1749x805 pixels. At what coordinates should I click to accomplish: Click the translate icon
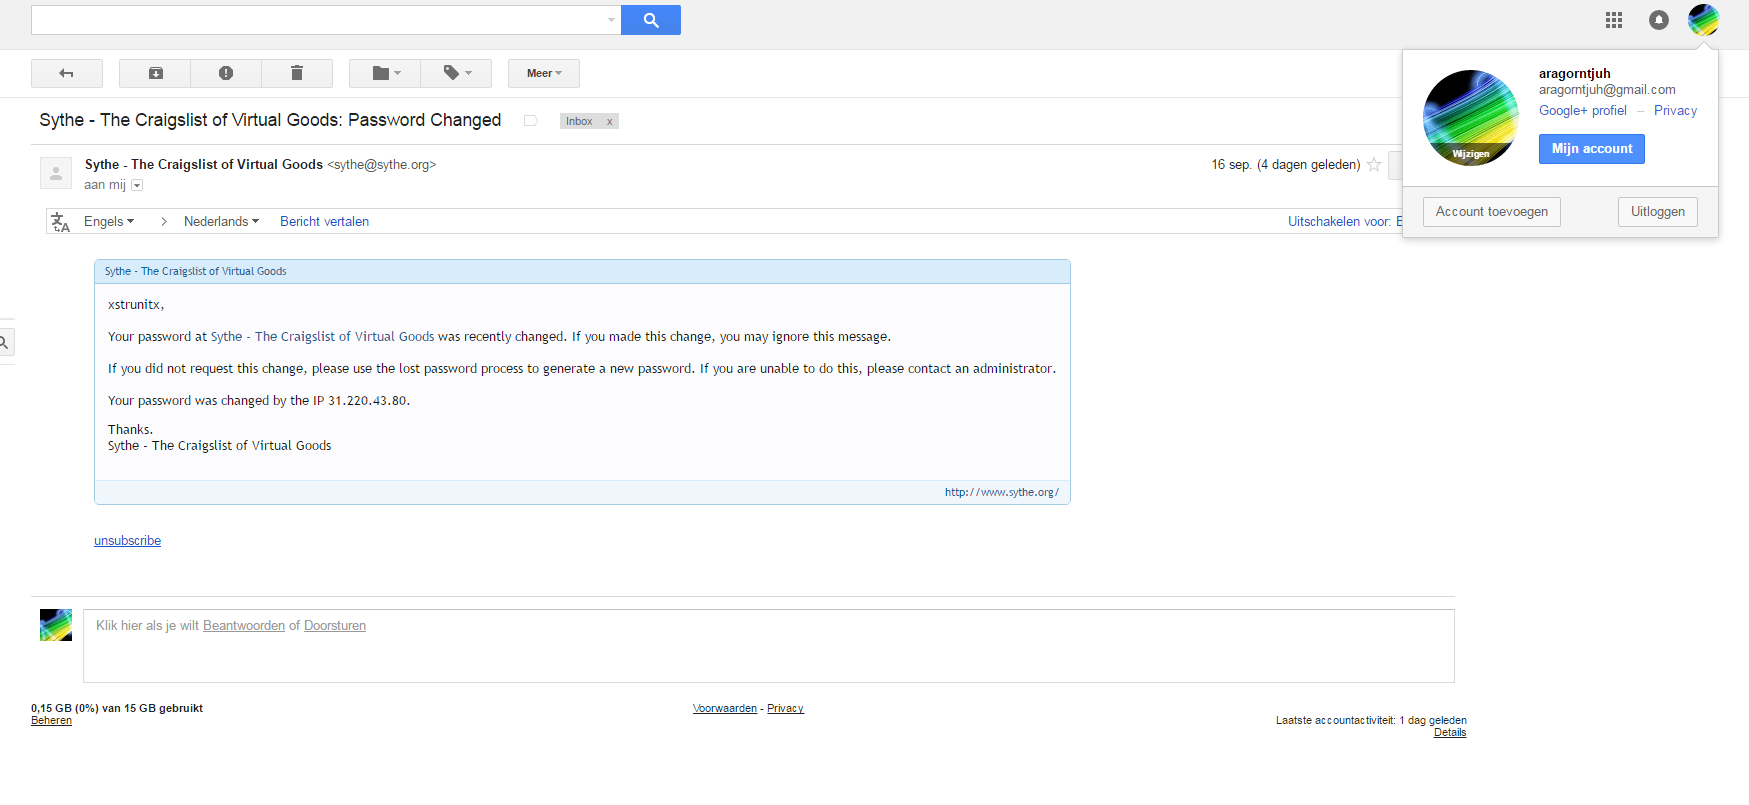[x=60, y=222]
